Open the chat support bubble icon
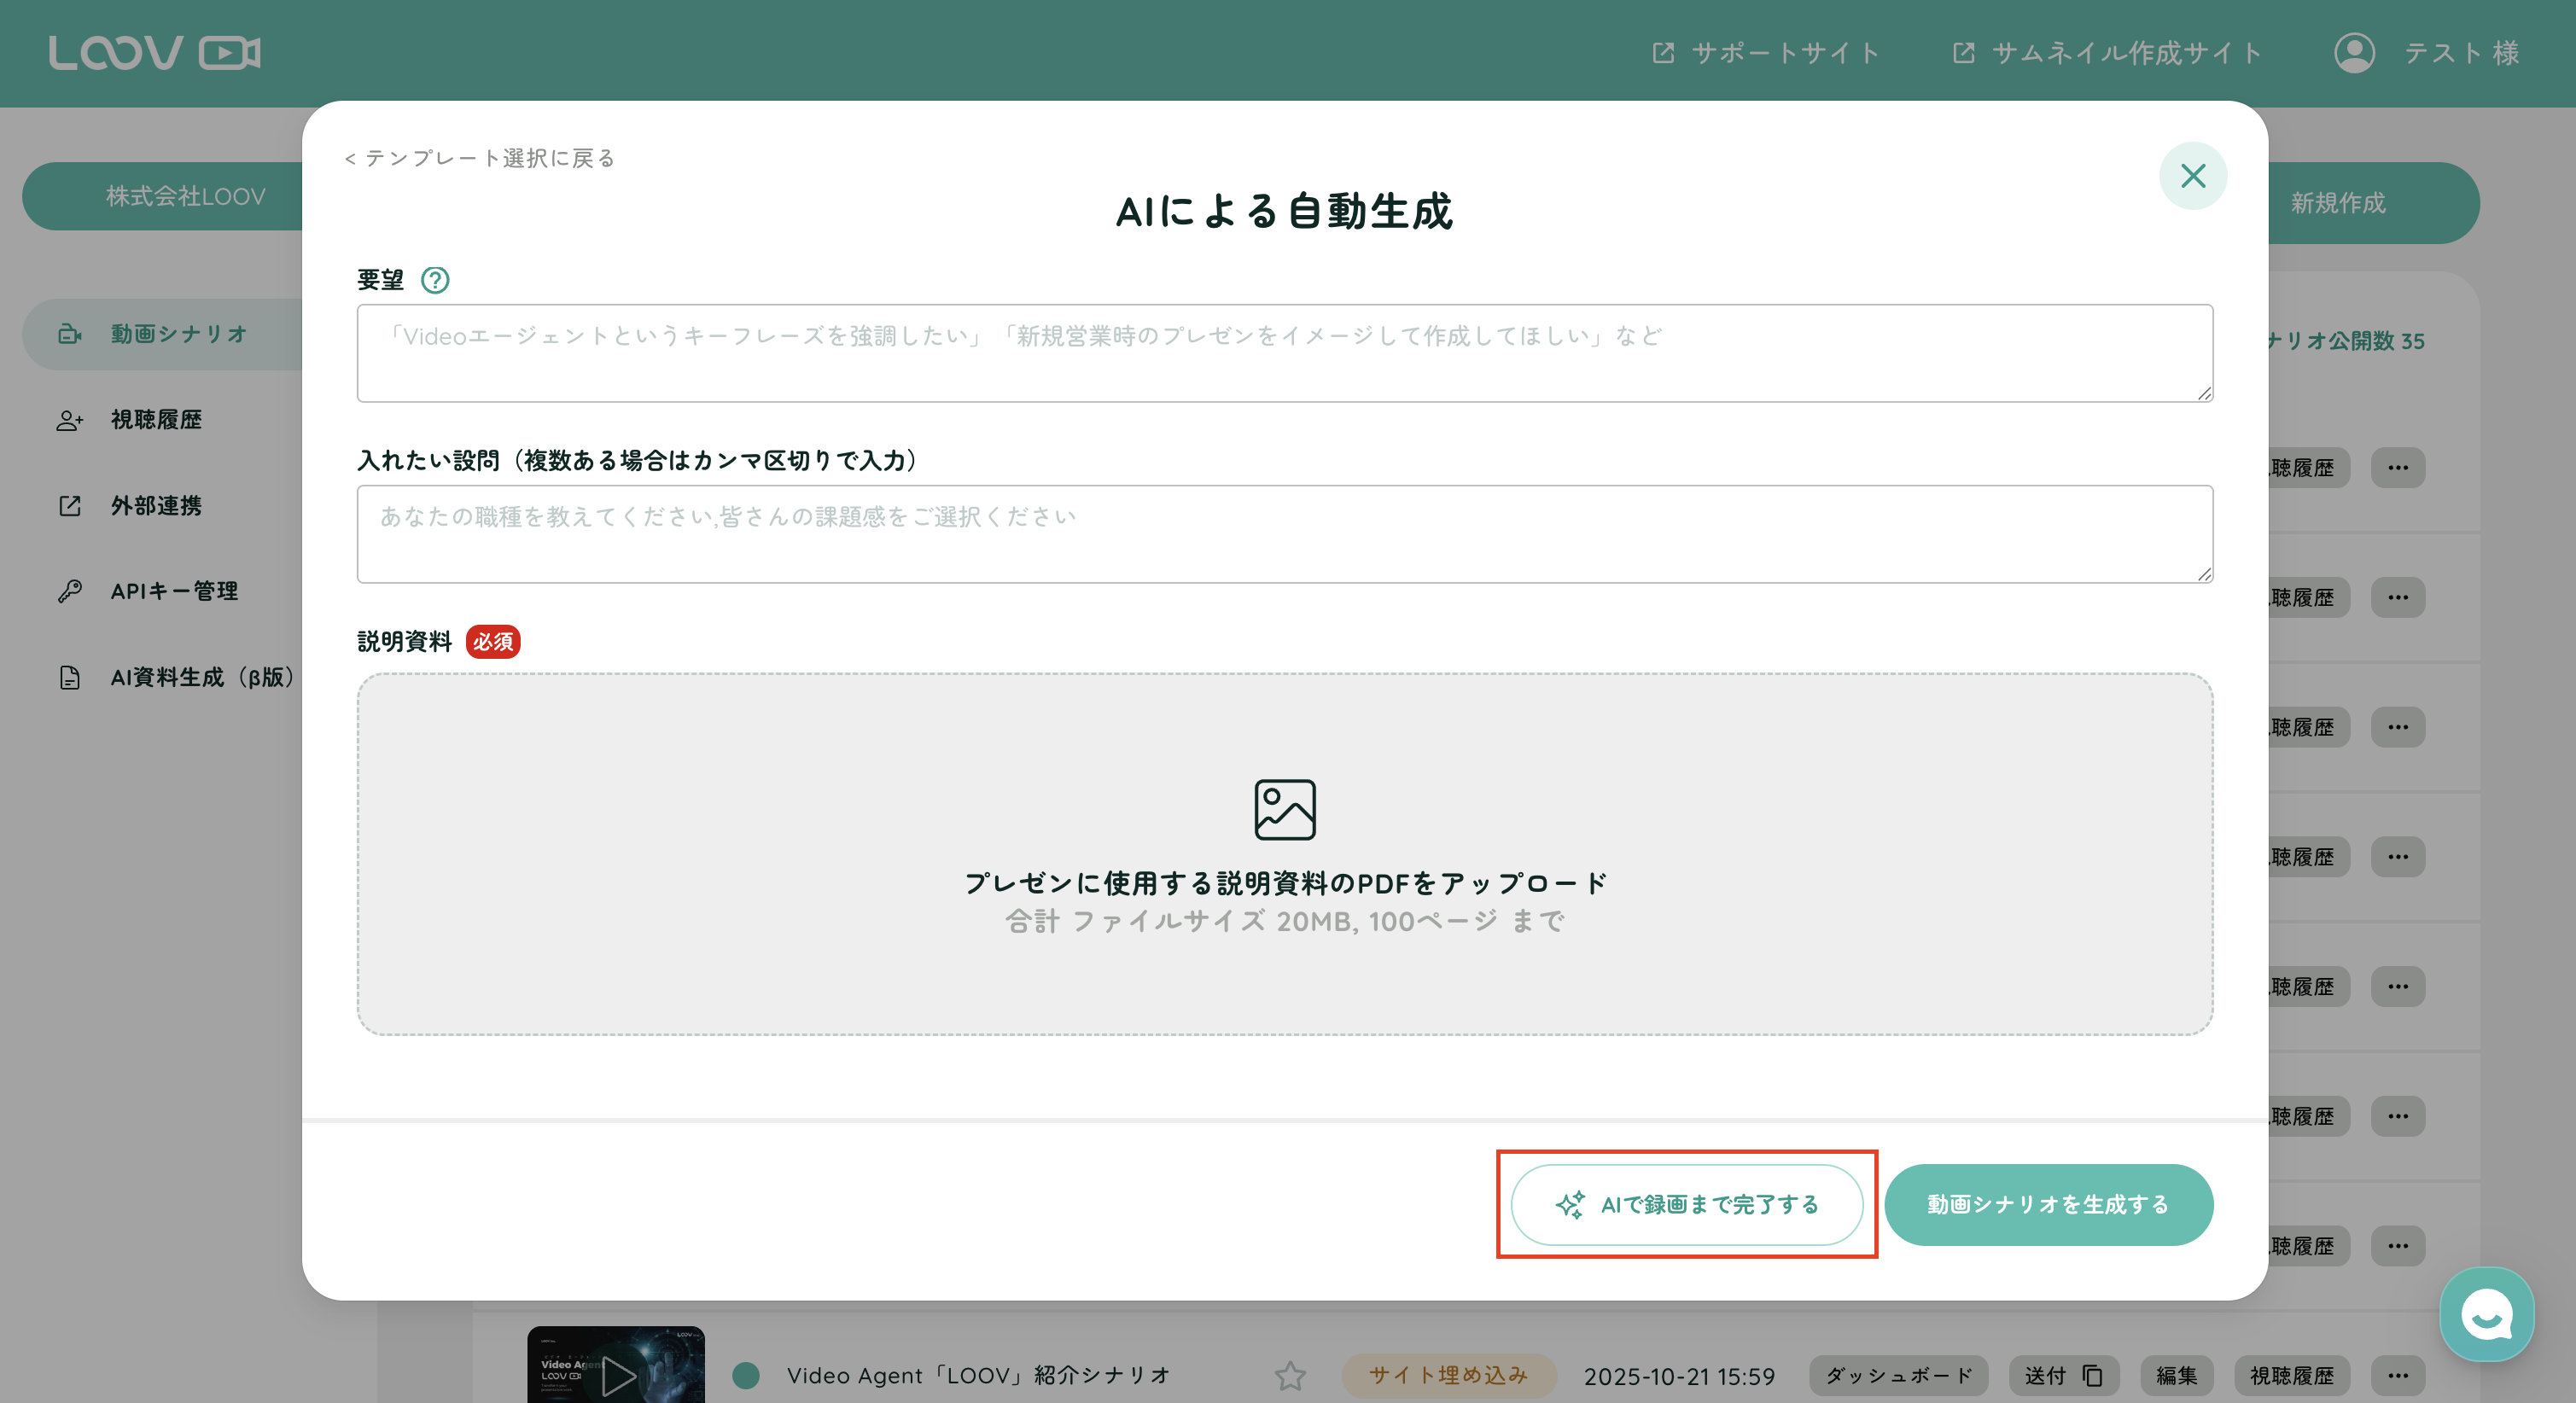 [x=2486, y=1314]
